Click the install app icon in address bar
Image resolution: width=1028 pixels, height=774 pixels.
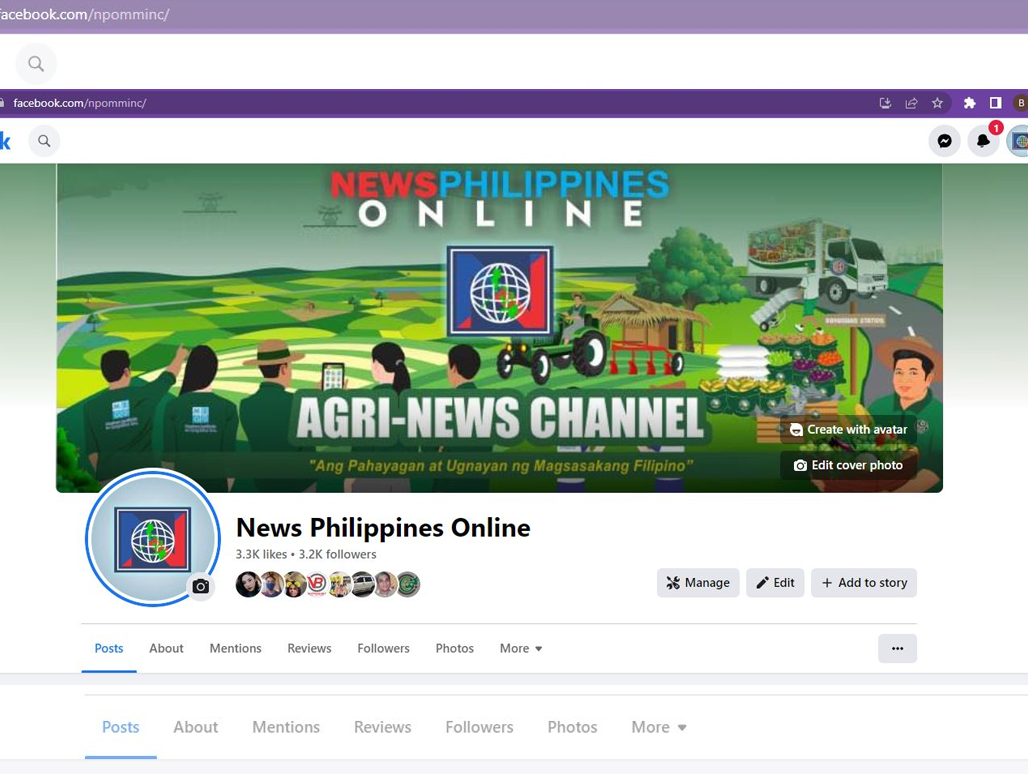(x=885, y=103)
